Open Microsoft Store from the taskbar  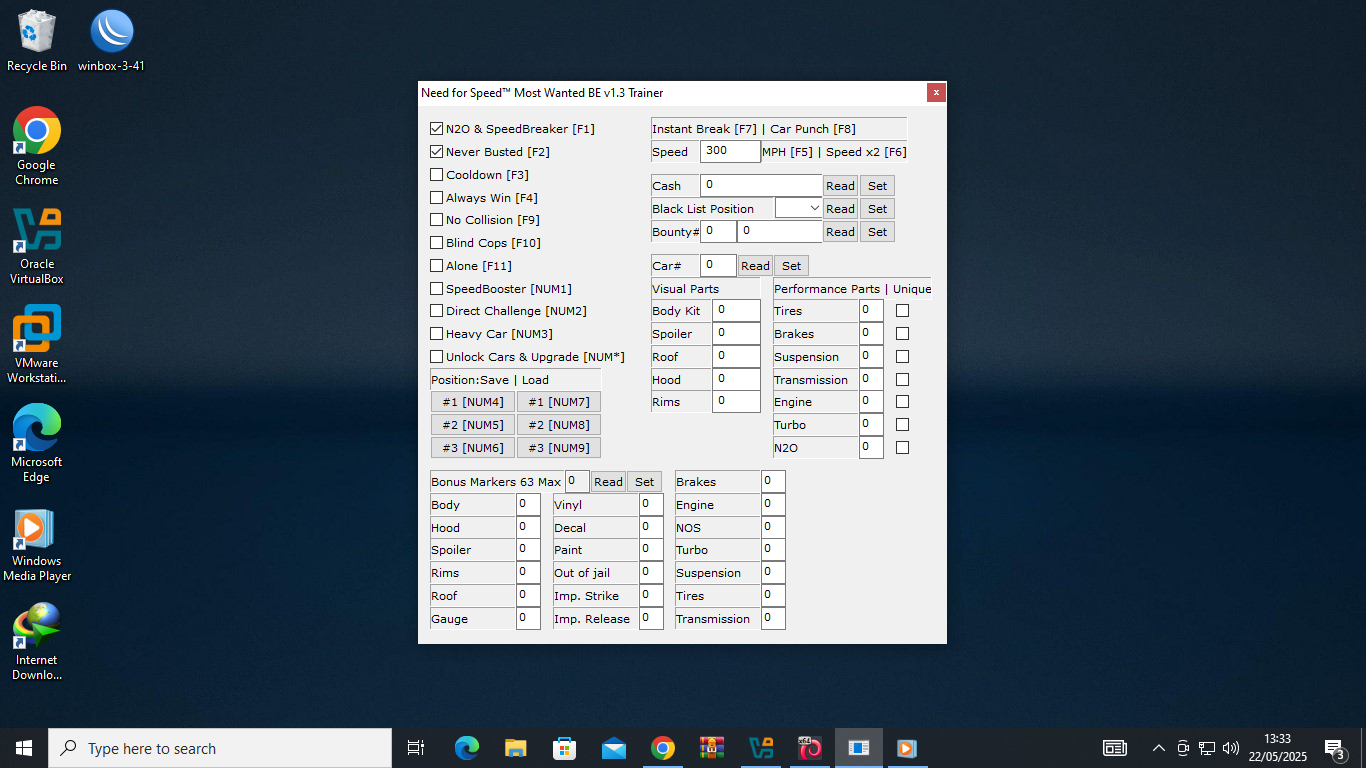pos(564,748)
